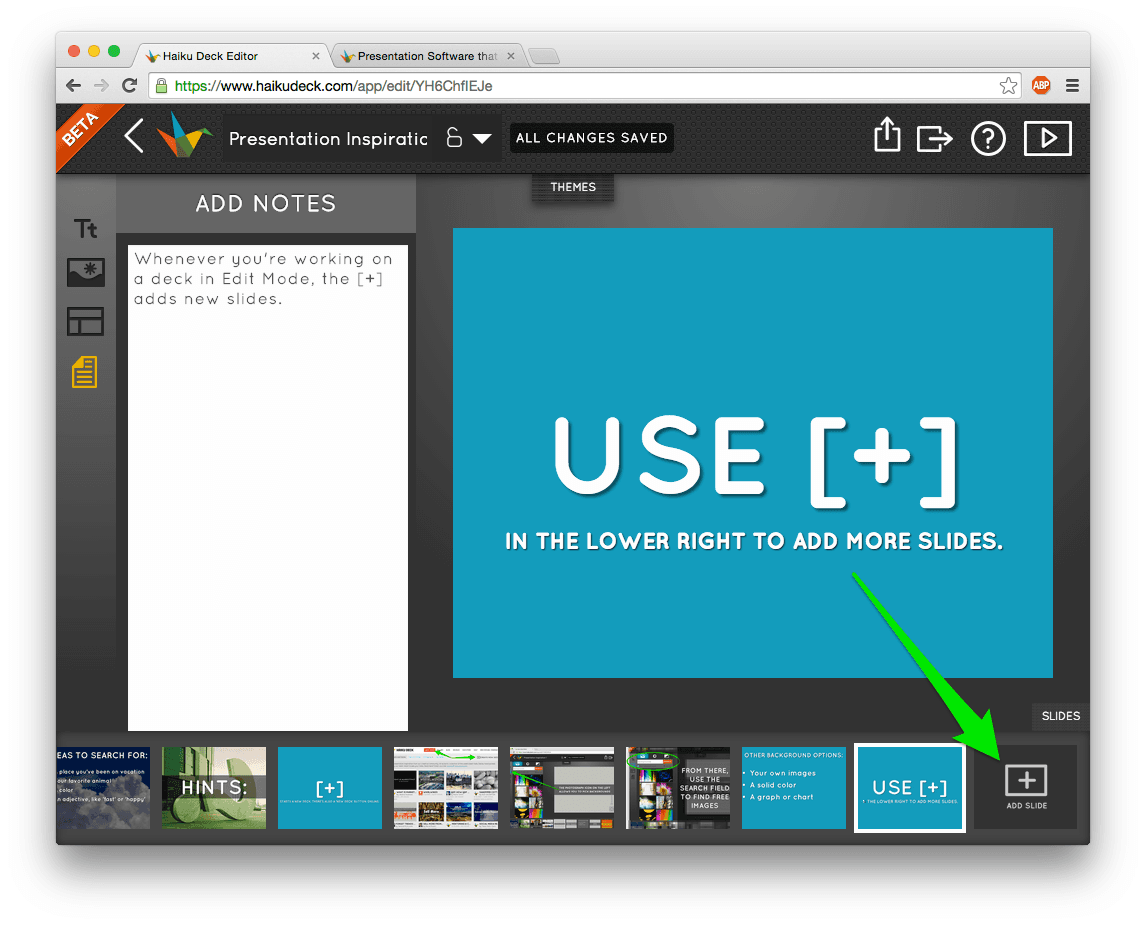The width and height of the screenshot is (1146, 925).
Task: Click the export arrow icon
Action: pos(934,138)
